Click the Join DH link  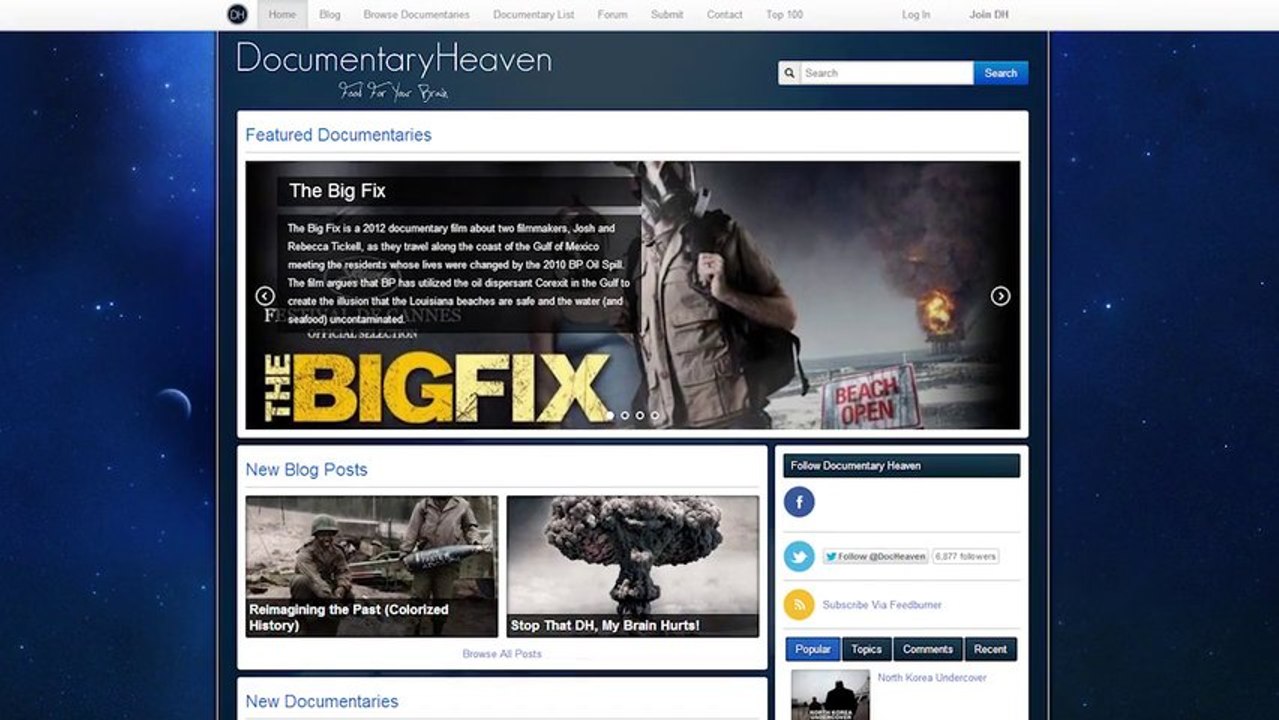[989, 15]
